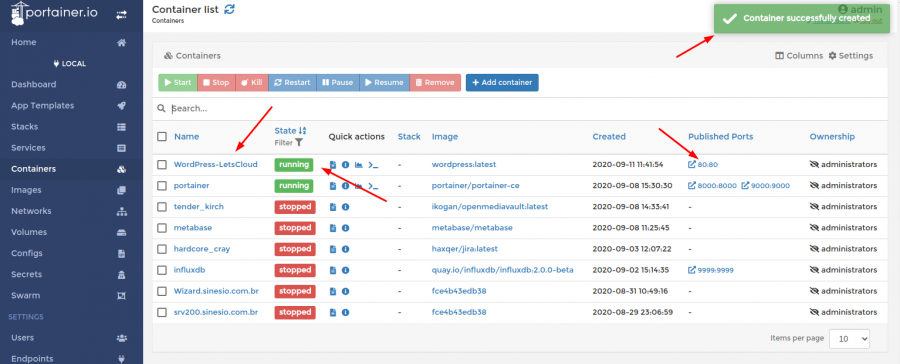900x364 pixels.
Task: Click the Remove button
Action: [x=435, y=83]
